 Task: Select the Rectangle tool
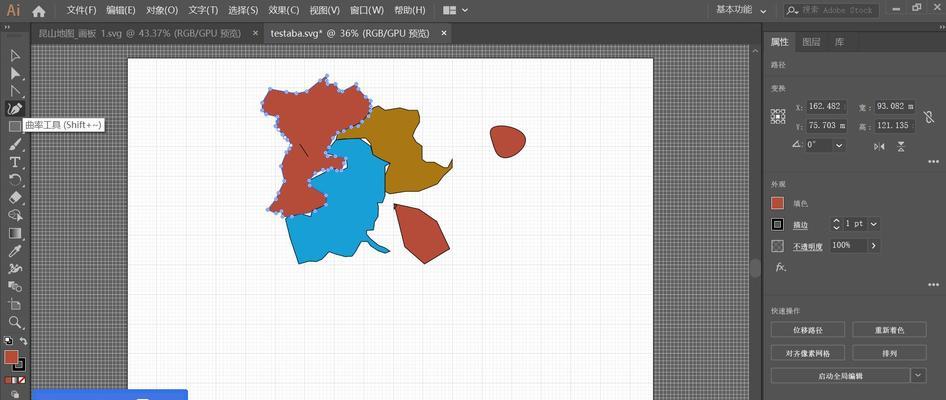15,126
